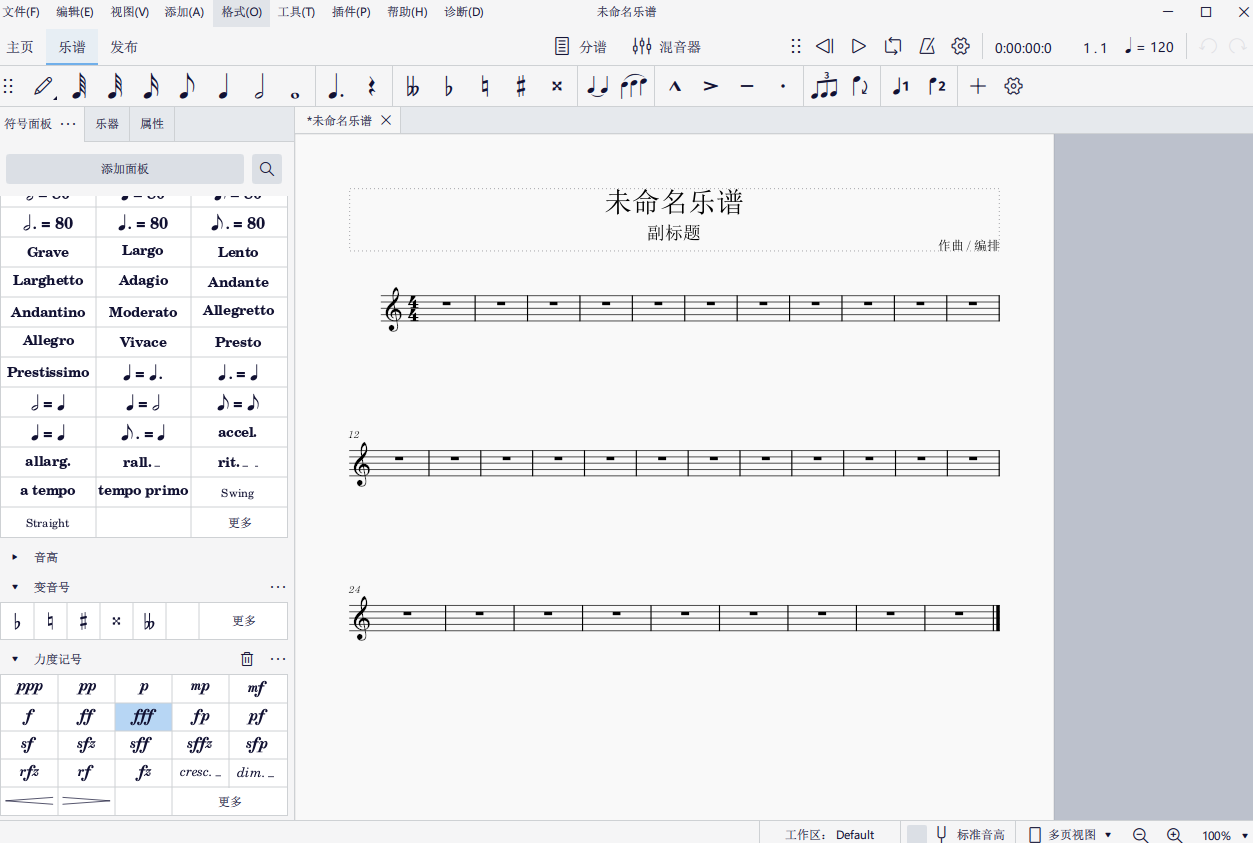The height and width of the screenshot is (843, 1253).
Task: Select the eighth note duration
Action: (x=186, y=87)
